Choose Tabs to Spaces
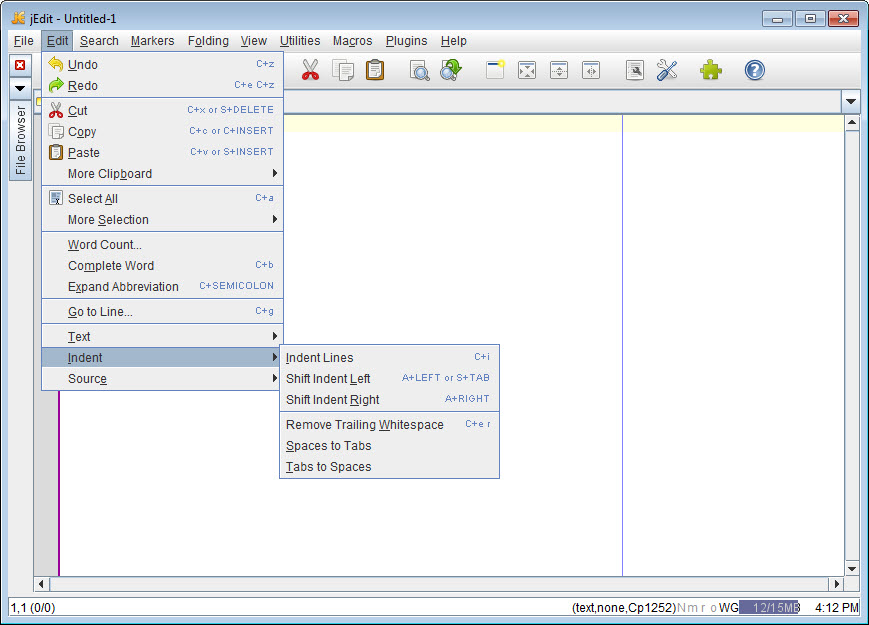Viewport: 869px width, 625px height. (389, 467)
